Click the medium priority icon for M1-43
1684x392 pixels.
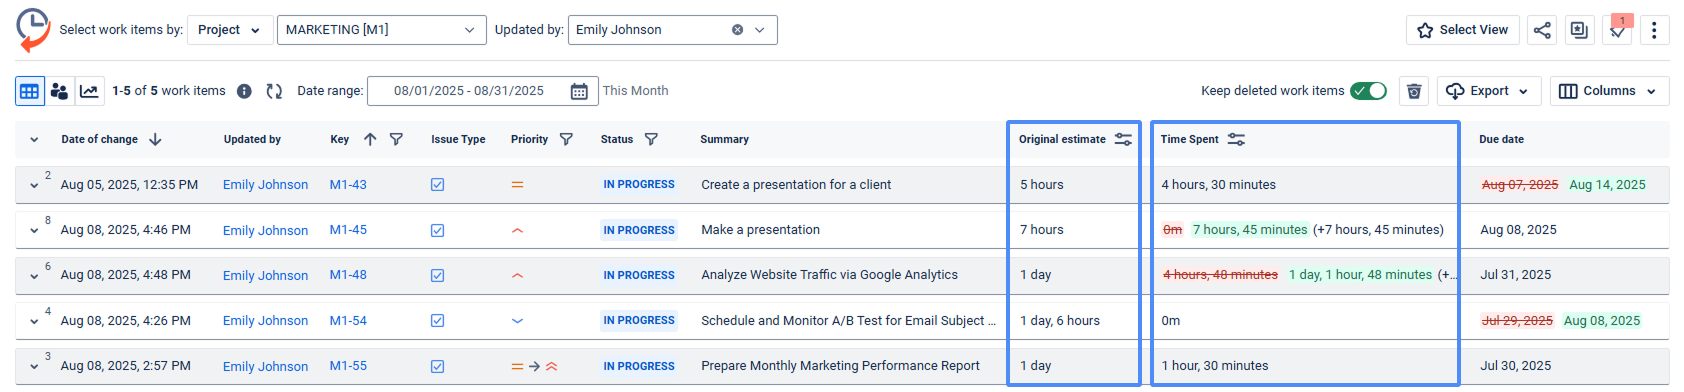click(x=517, y=185)
